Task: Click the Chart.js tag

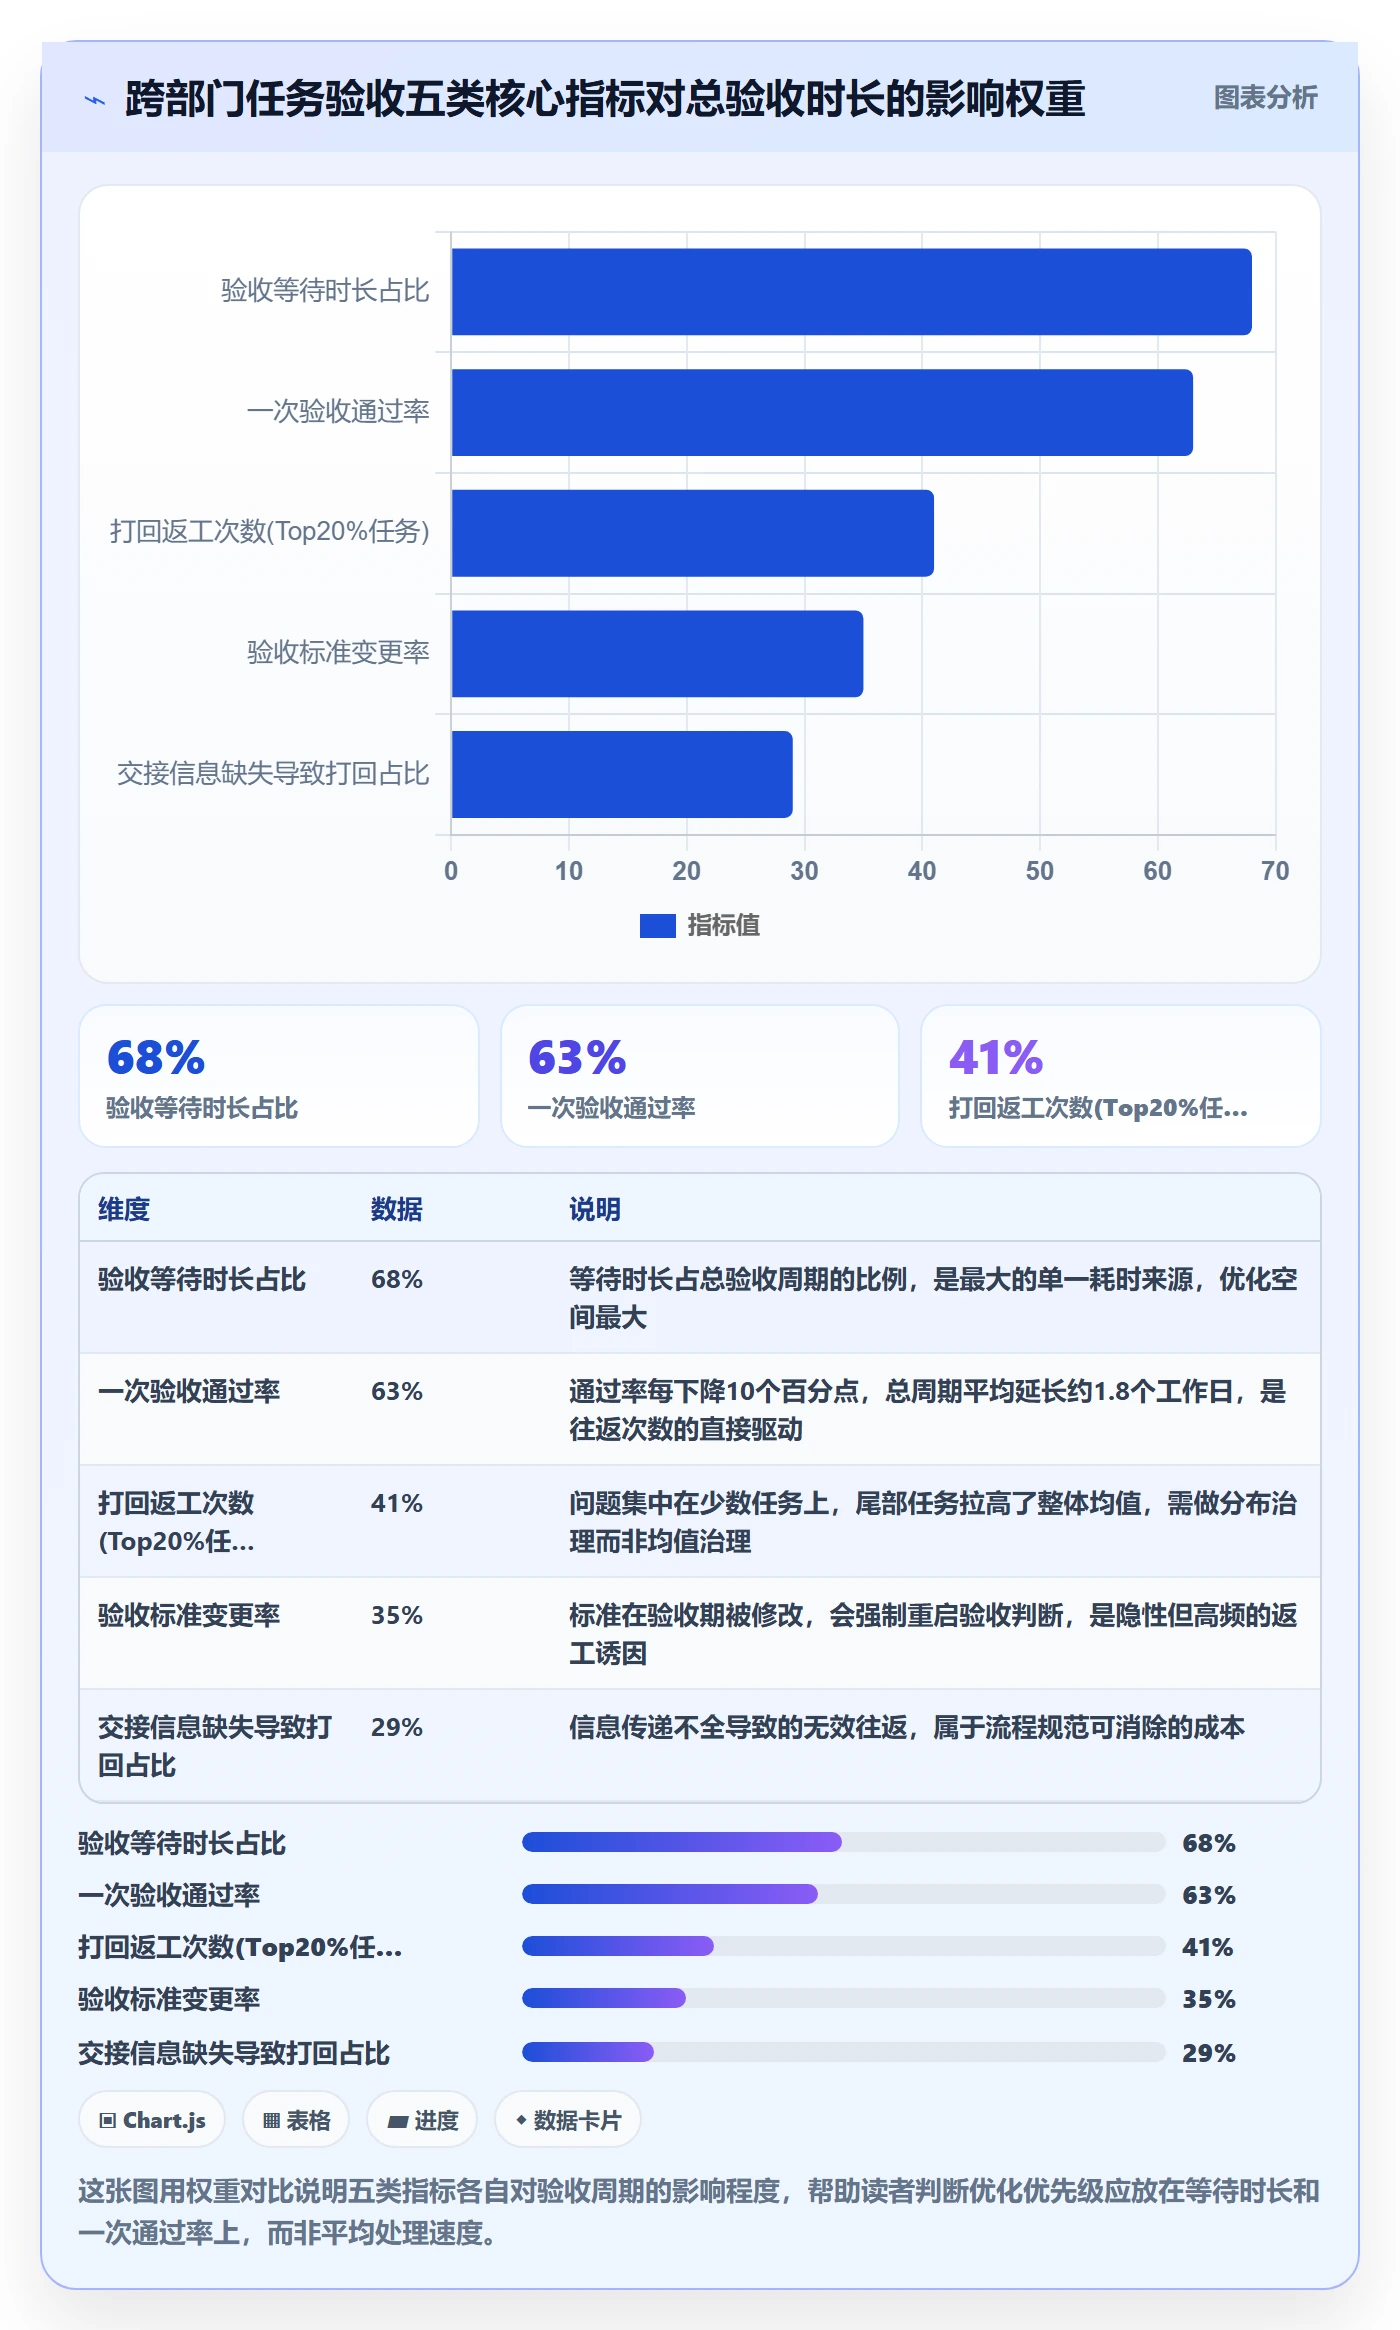Action: (152, 2120)
